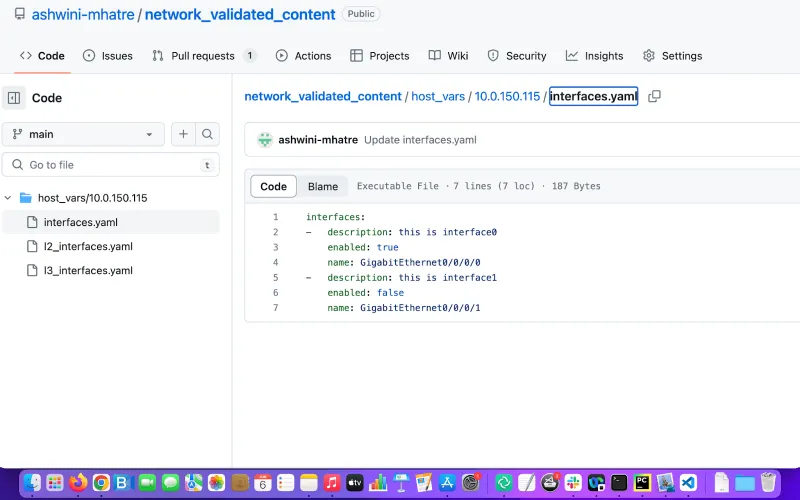Click the add file plus icon
This screenshot has height=500, width=800.
(183, 134)
